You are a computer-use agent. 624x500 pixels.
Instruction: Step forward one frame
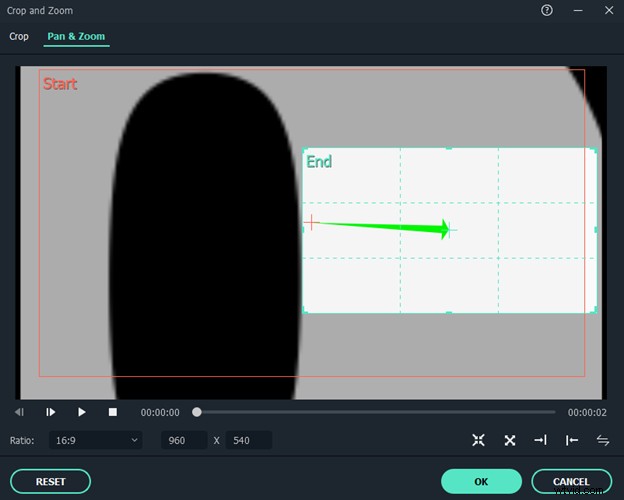[x=50, y=412]
